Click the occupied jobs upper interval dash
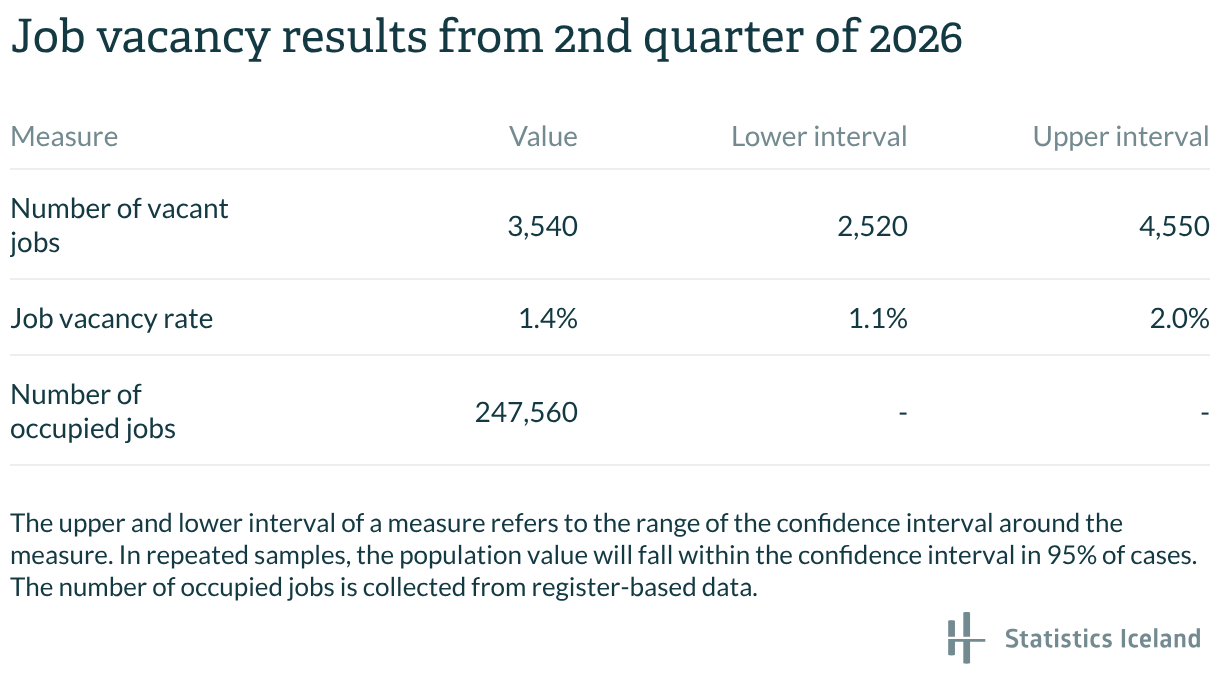 (x=1205, y=412)
